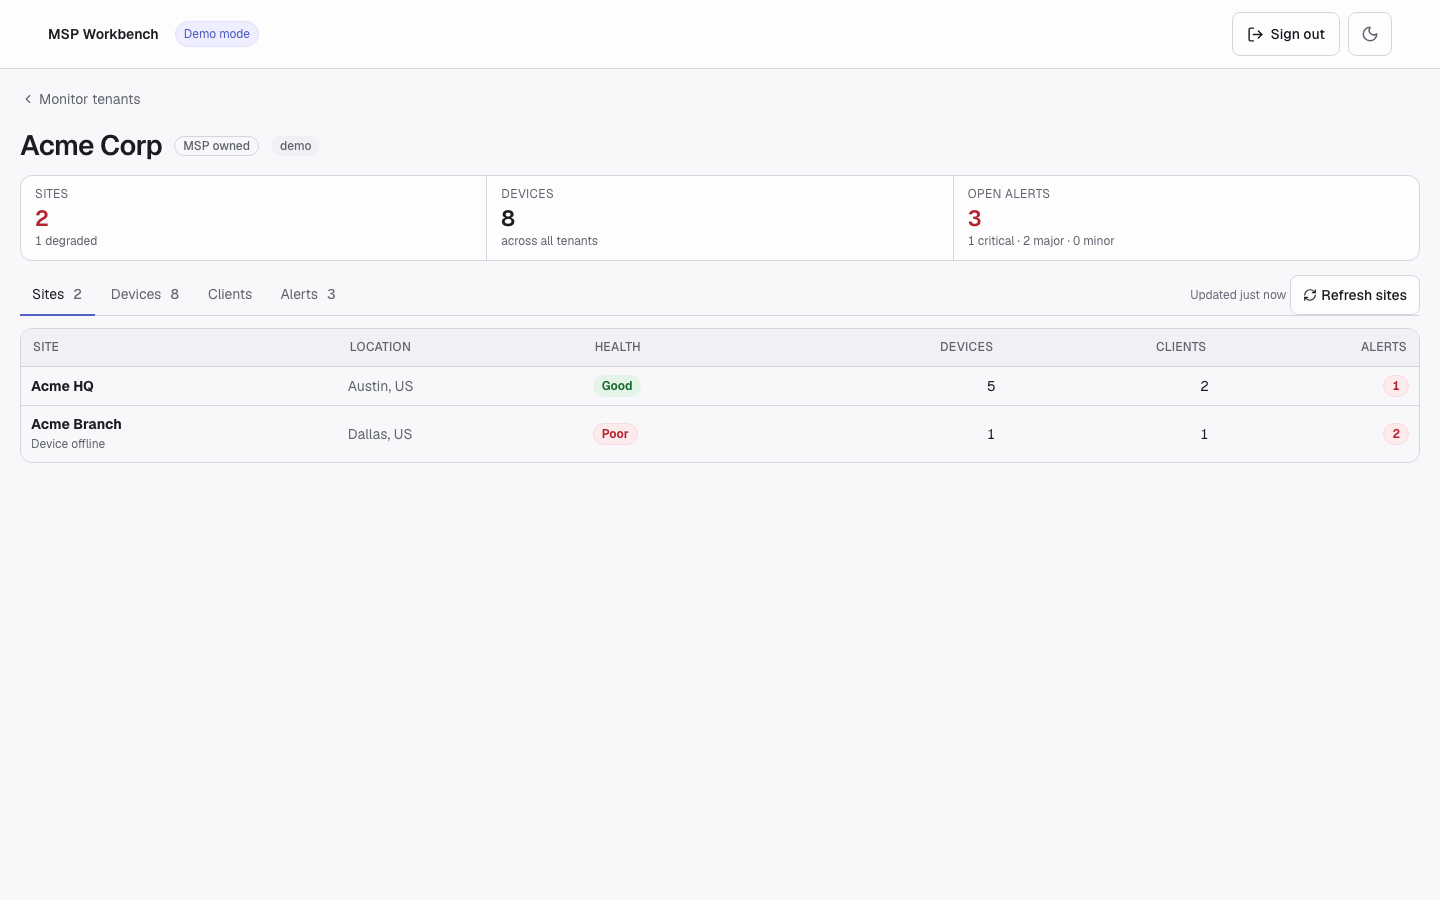Click the alert count badge for Acme Branch
Viewport: 1440px width, 900px height.
[1396, 434]
